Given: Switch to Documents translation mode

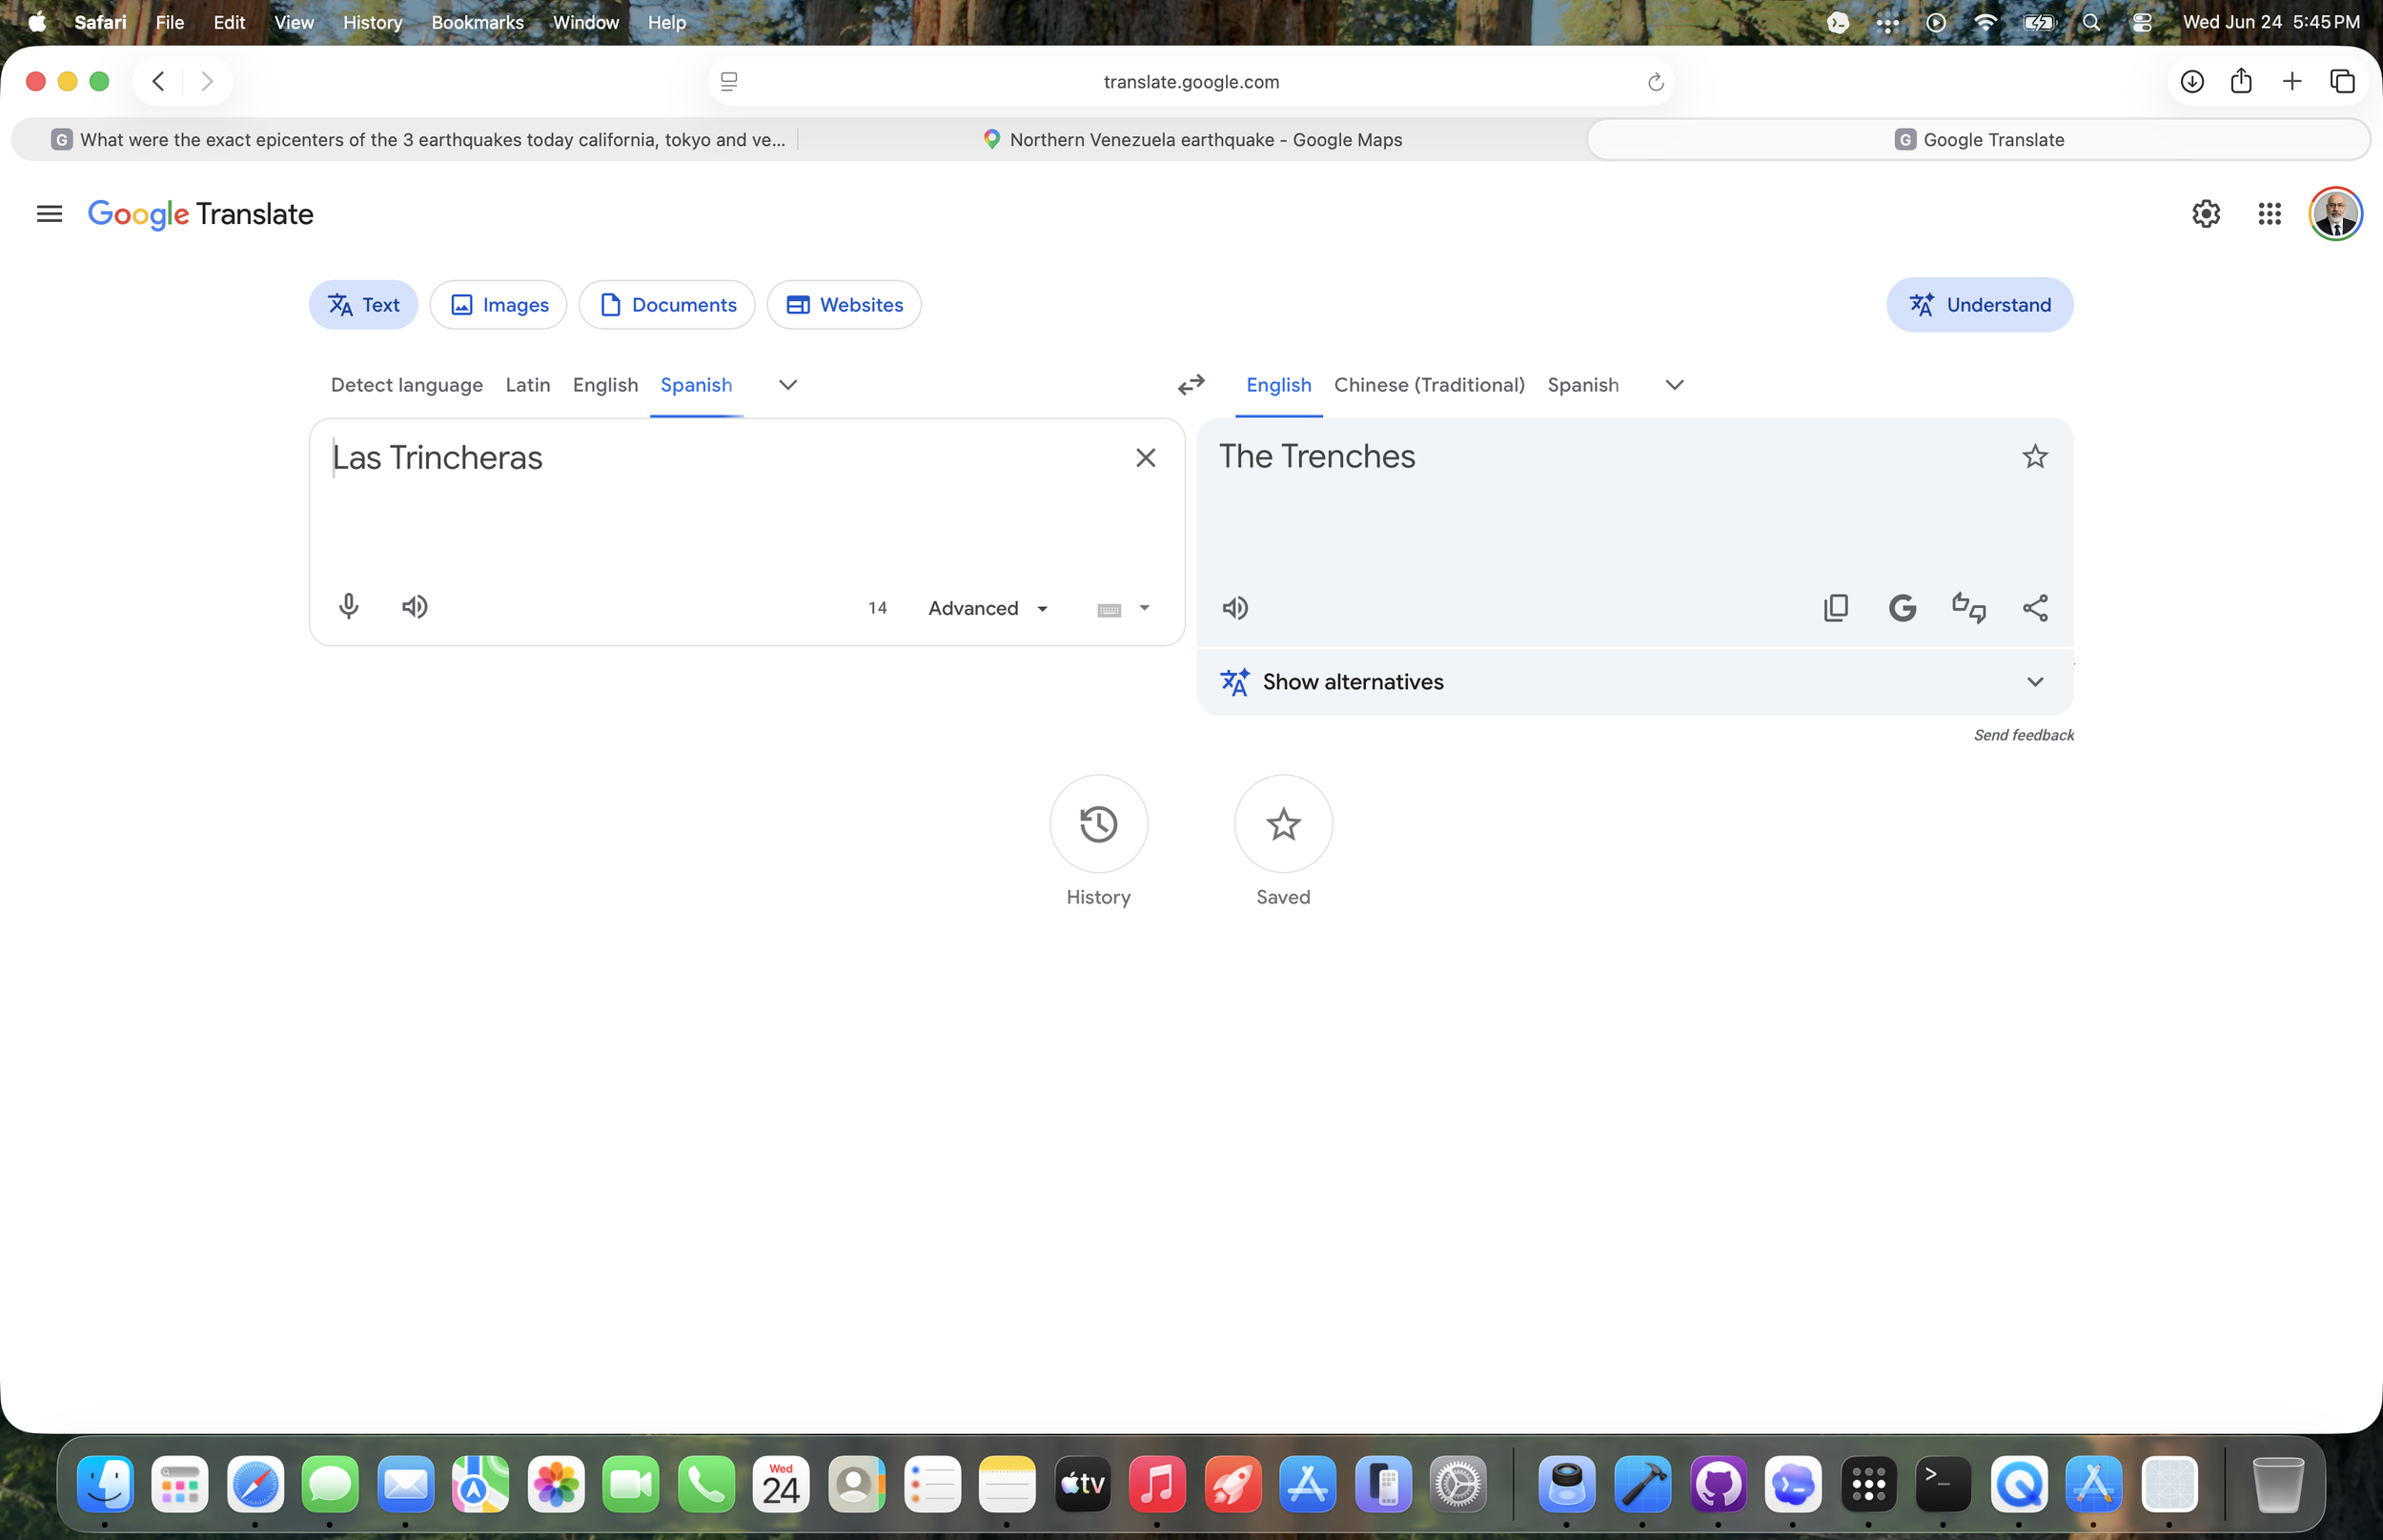Looking at the screenshot, I should 667,305.
